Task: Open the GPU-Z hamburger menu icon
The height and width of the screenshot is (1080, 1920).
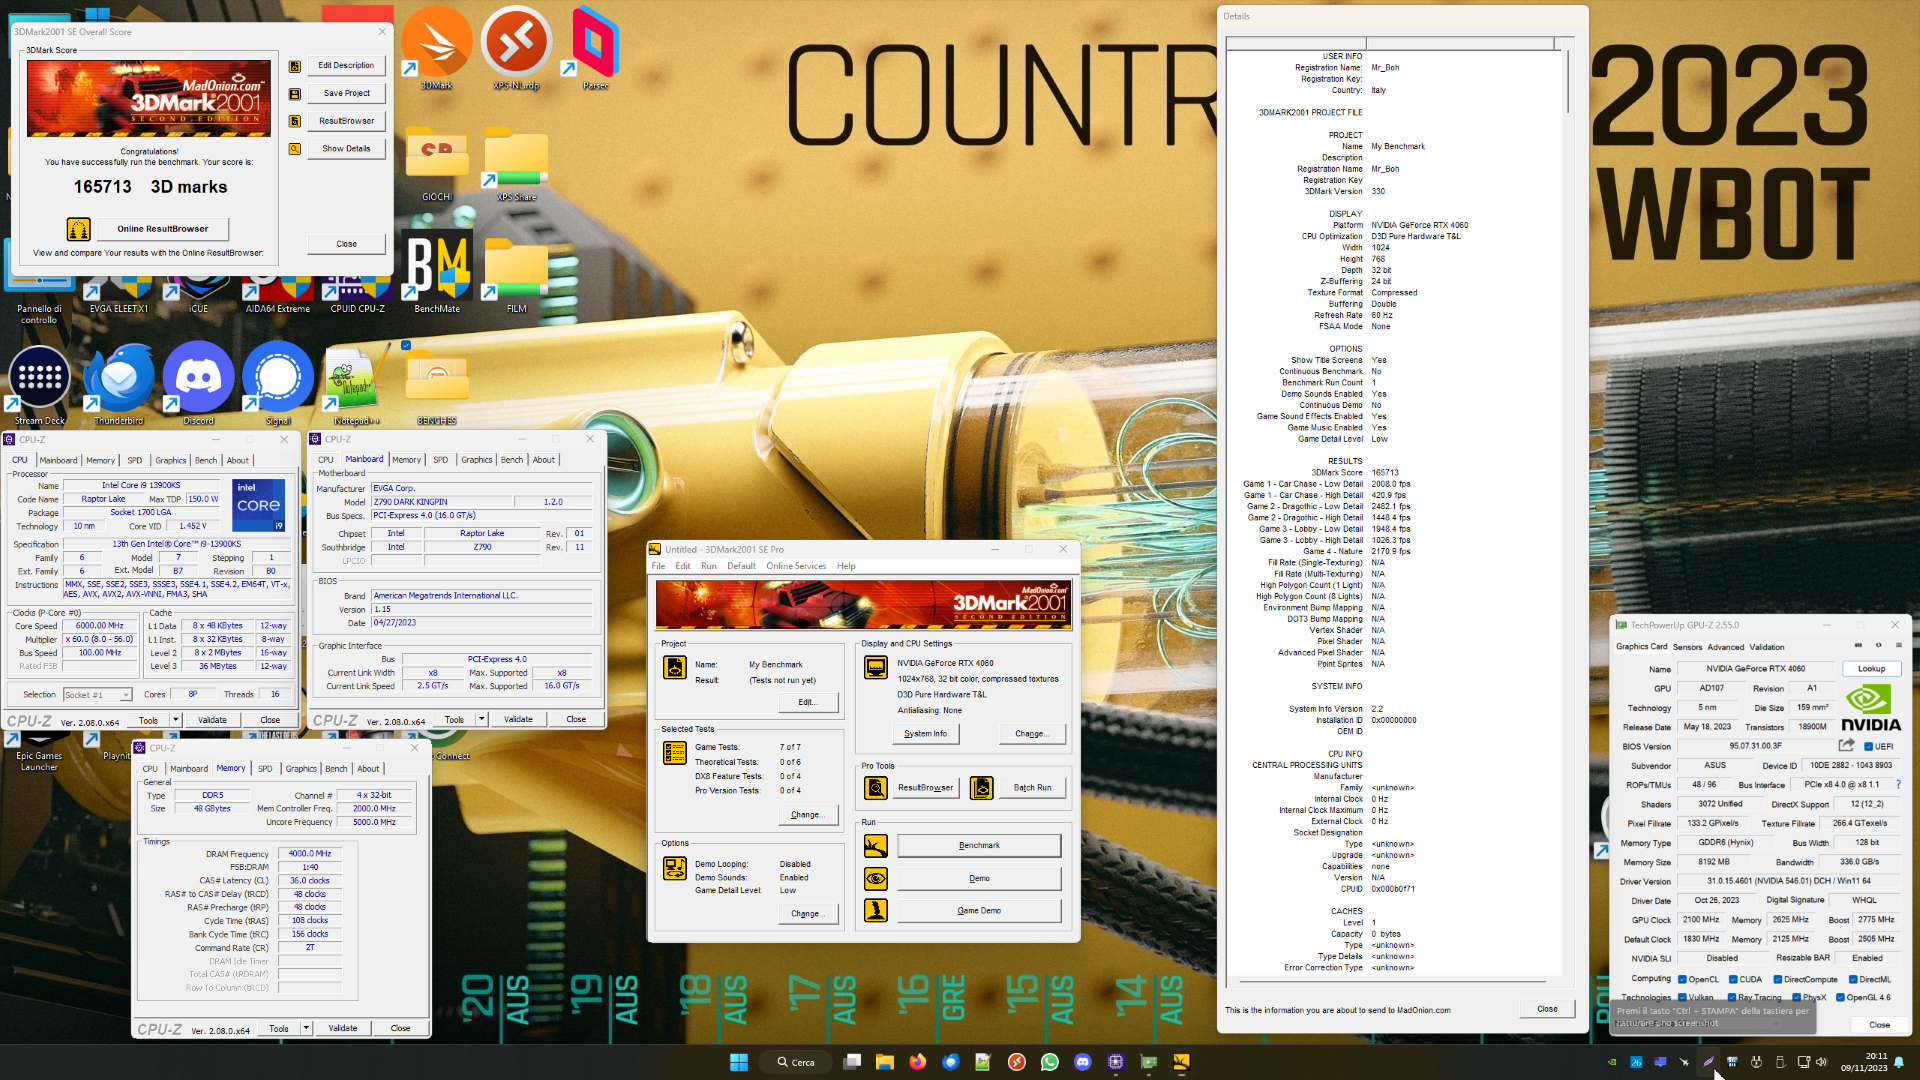Action: (x=1898, y=646)
